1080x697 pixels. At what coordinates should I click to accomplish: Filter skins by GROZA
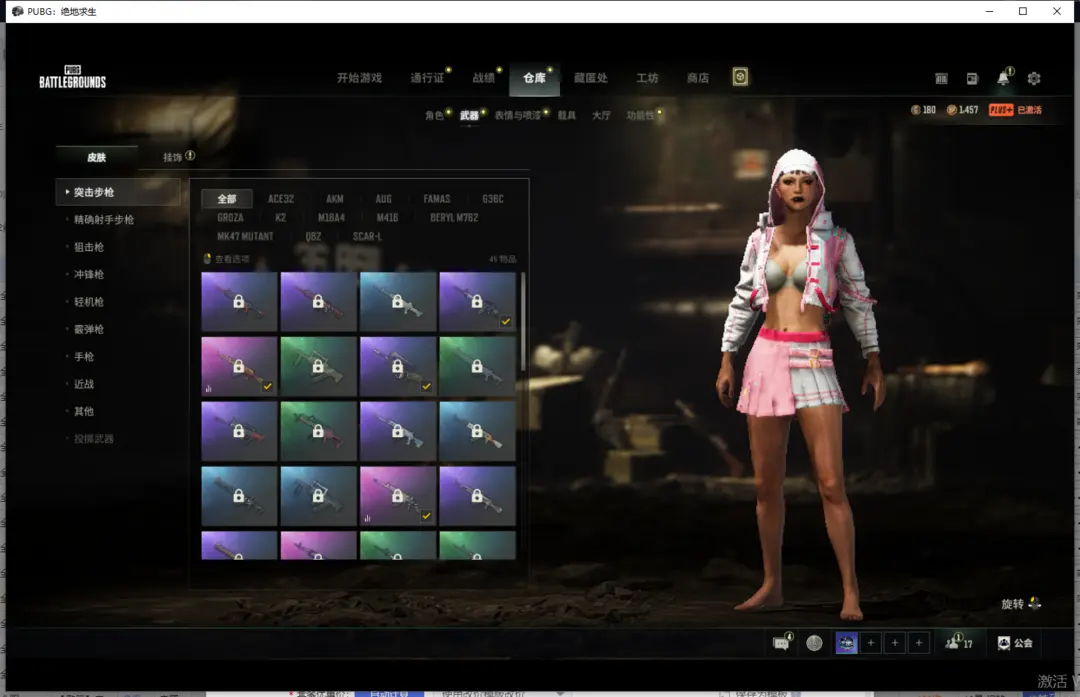230,218
